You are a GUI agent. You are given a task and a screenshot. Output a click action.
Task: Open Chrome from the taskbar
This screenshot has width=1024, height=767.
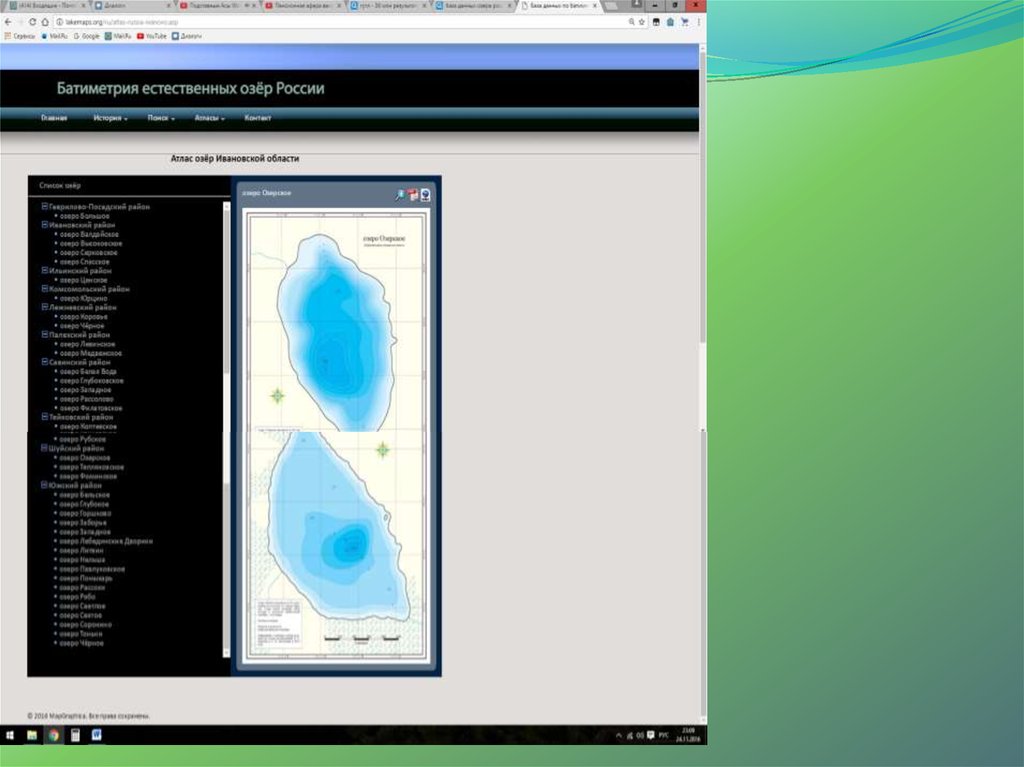tap(53, 735)
